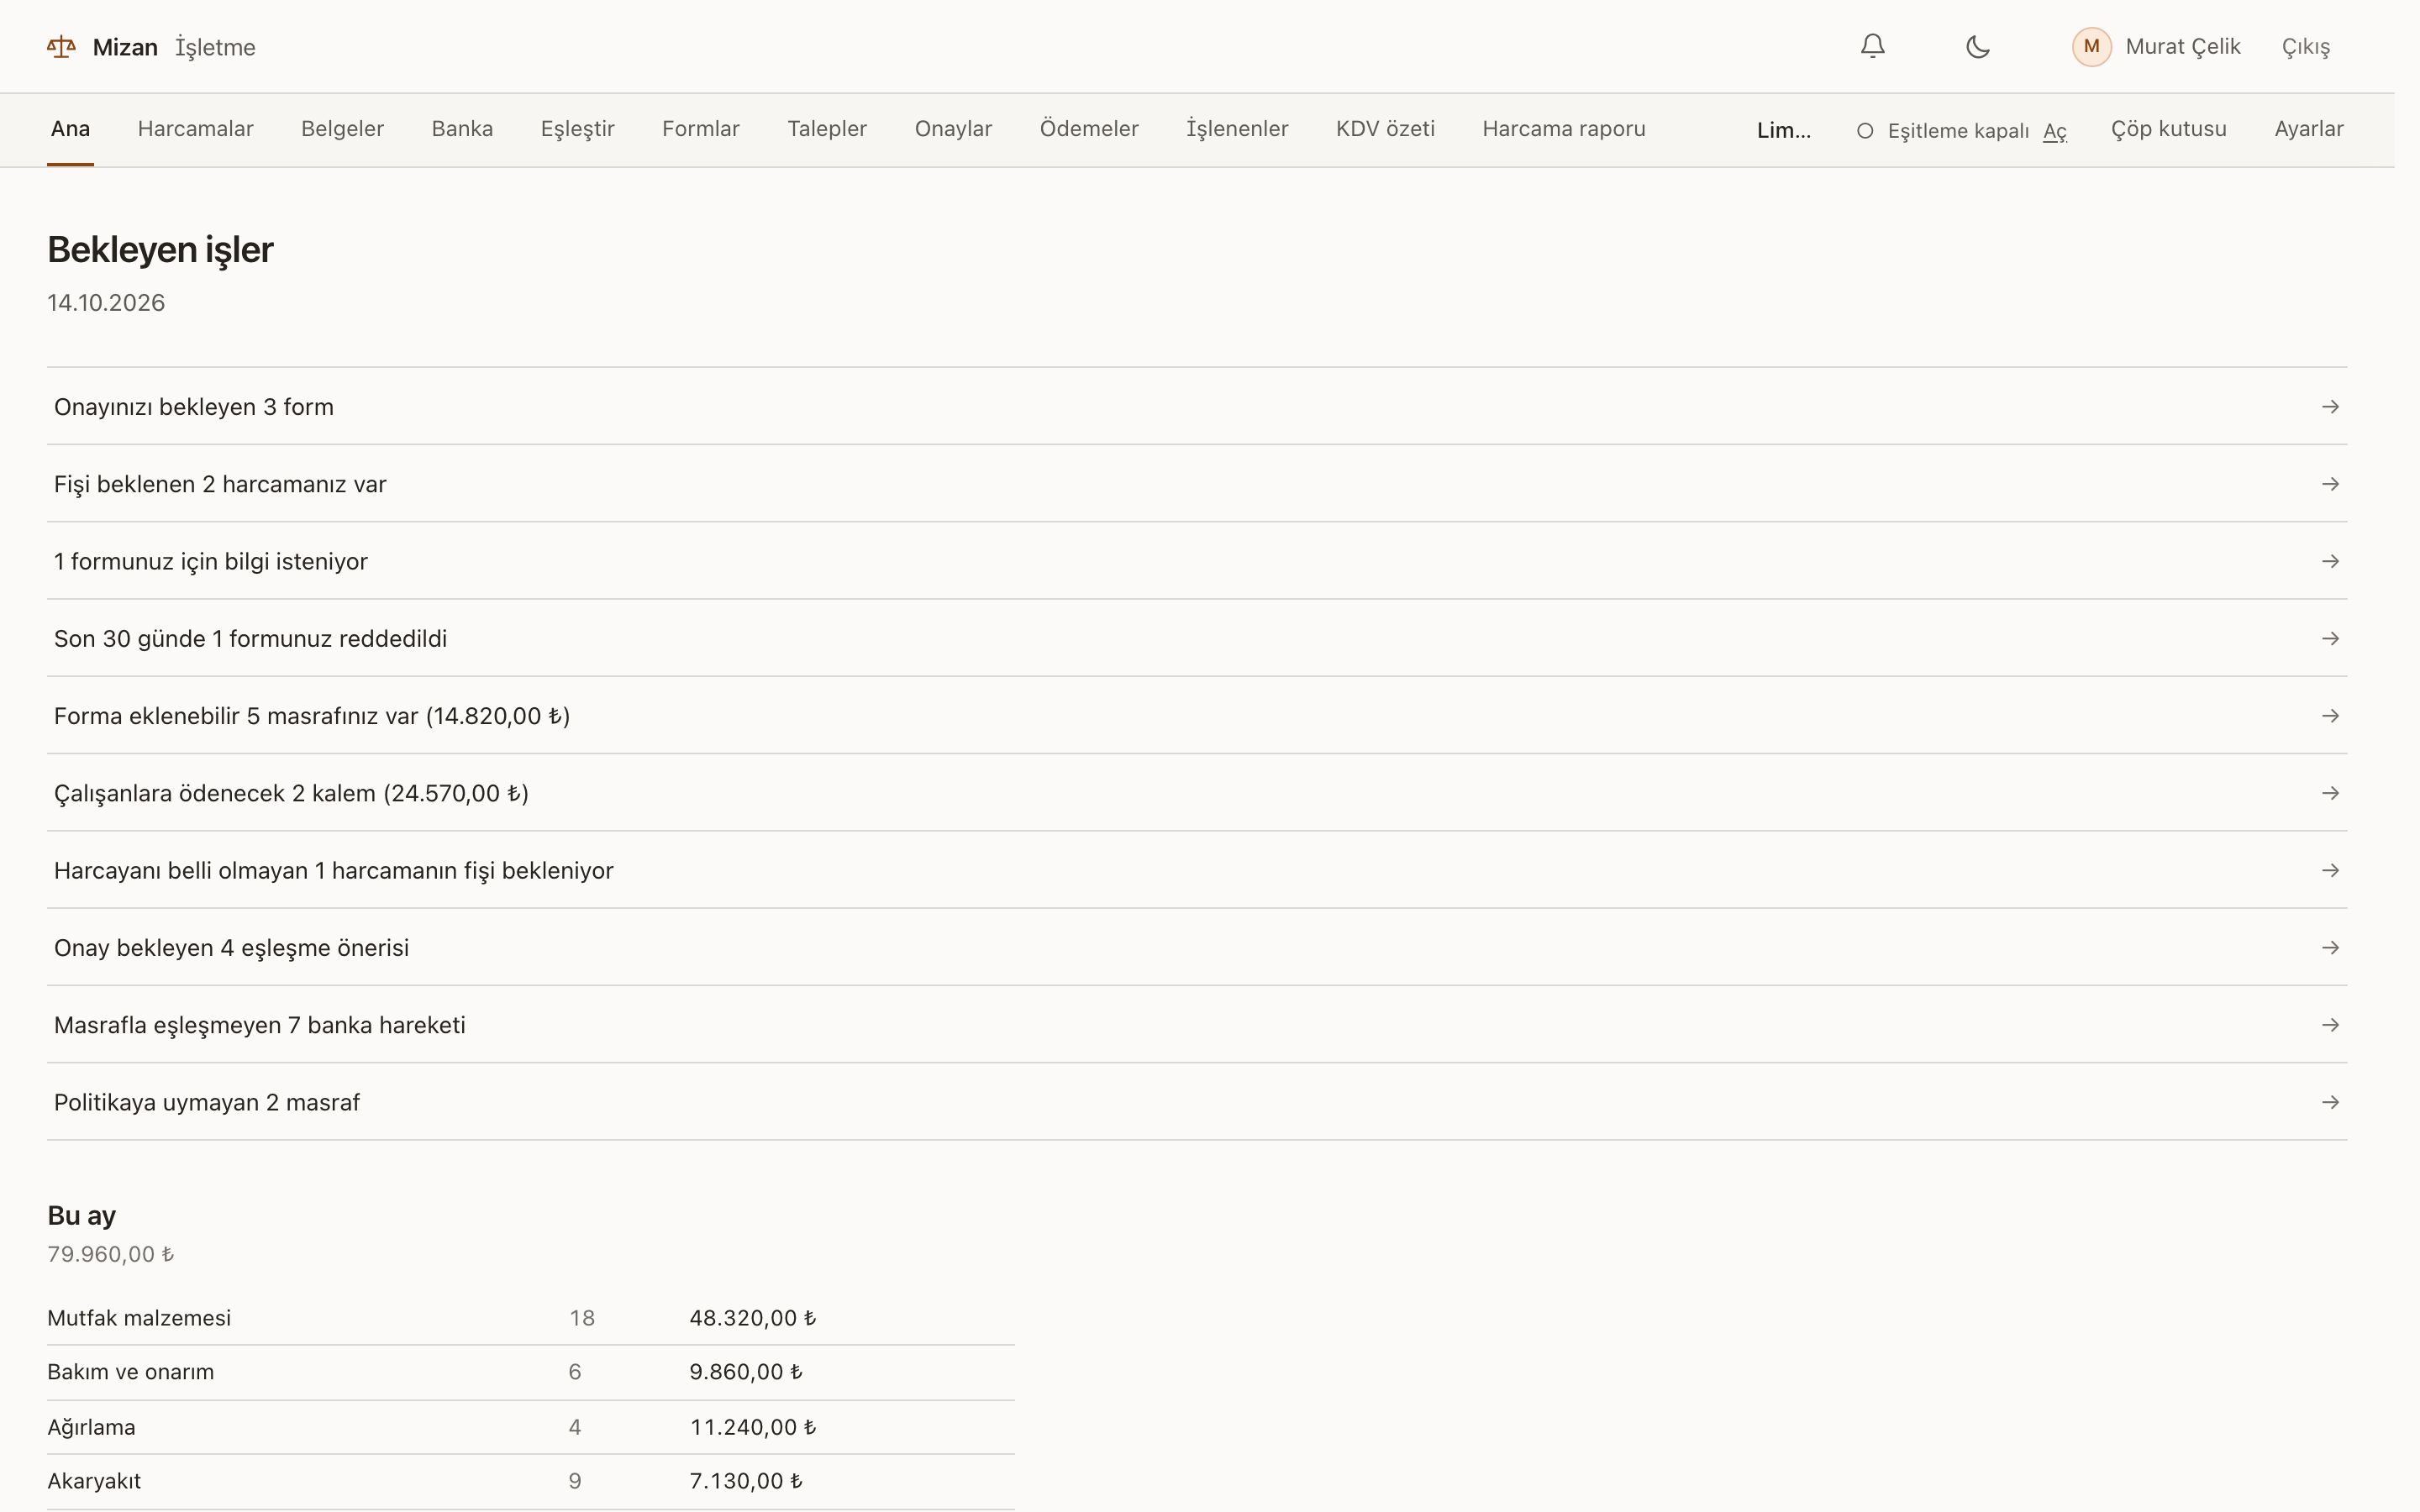
Task: Open the notifications bell
Action: coord(1872,47)
